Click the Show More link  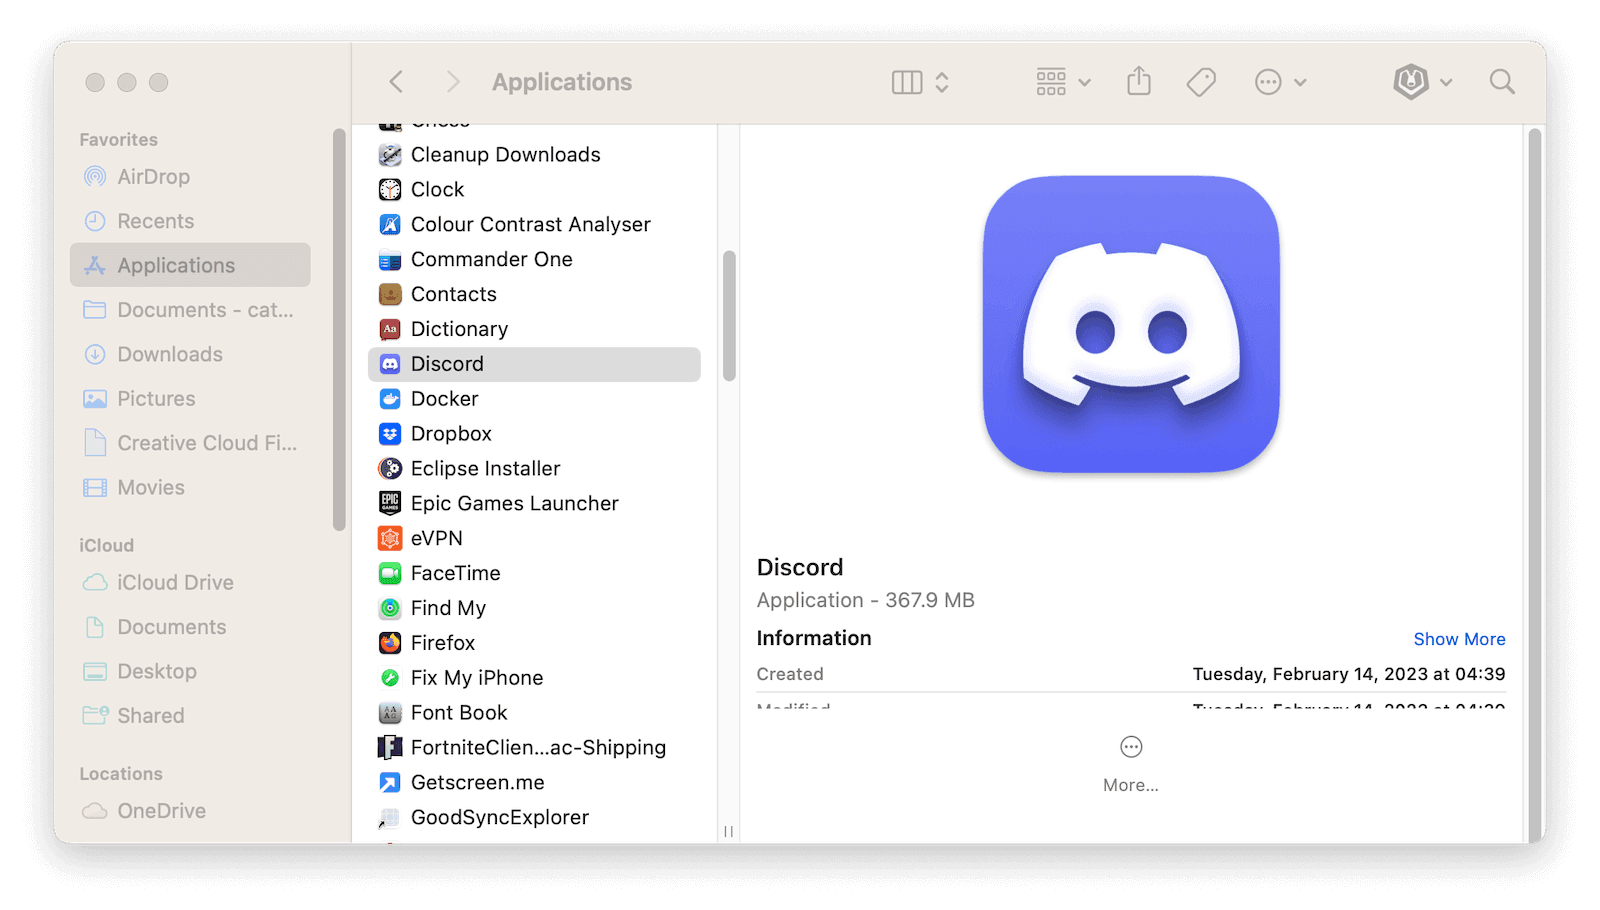point(1459,639)
